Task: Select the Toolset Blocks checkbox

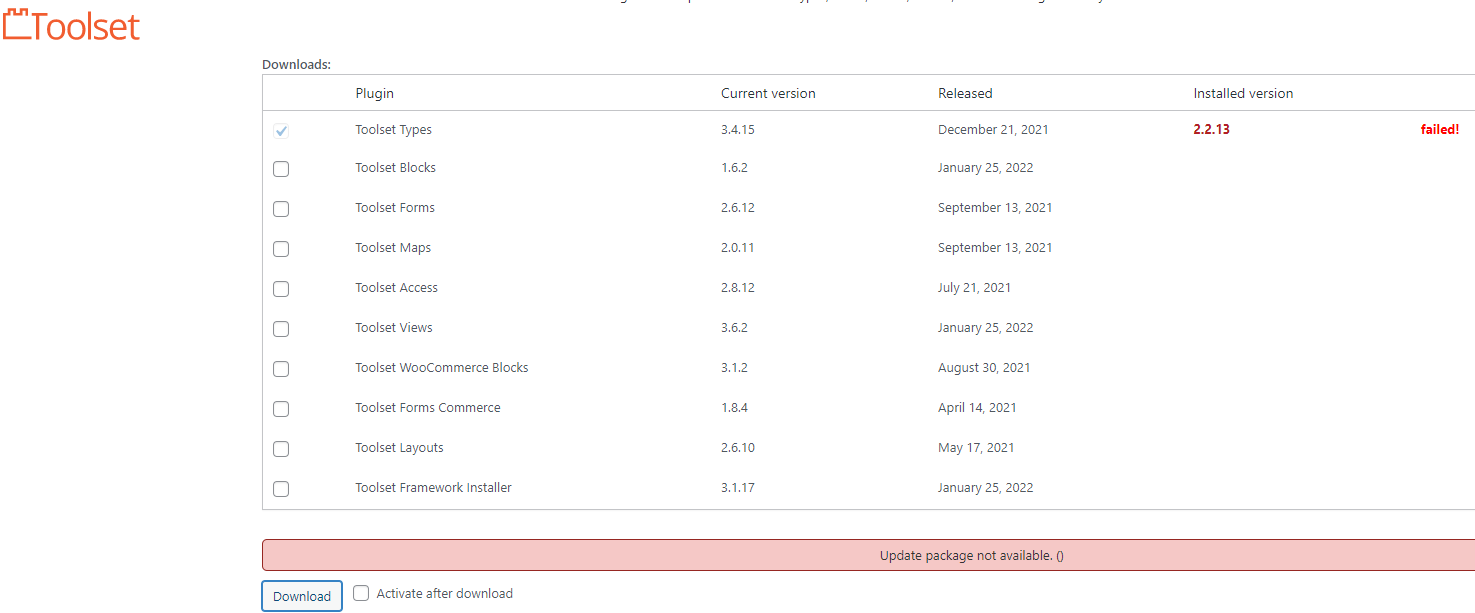Action: pos(281,169)
